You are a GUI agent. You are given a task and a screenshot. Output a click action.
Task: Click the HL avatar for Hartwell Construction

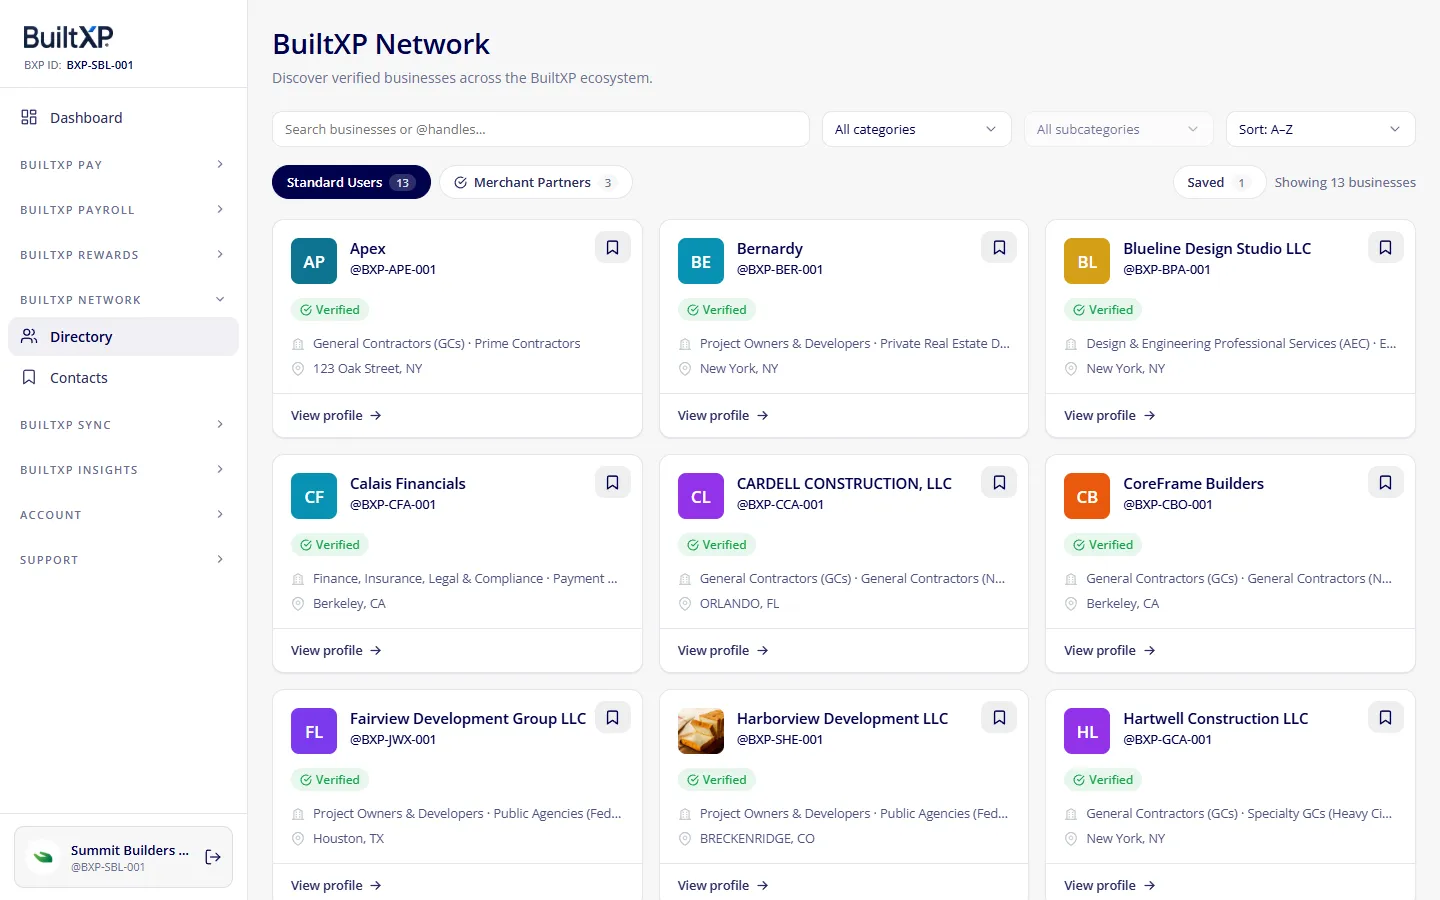pyautogui.click(x=1087, y=732)
